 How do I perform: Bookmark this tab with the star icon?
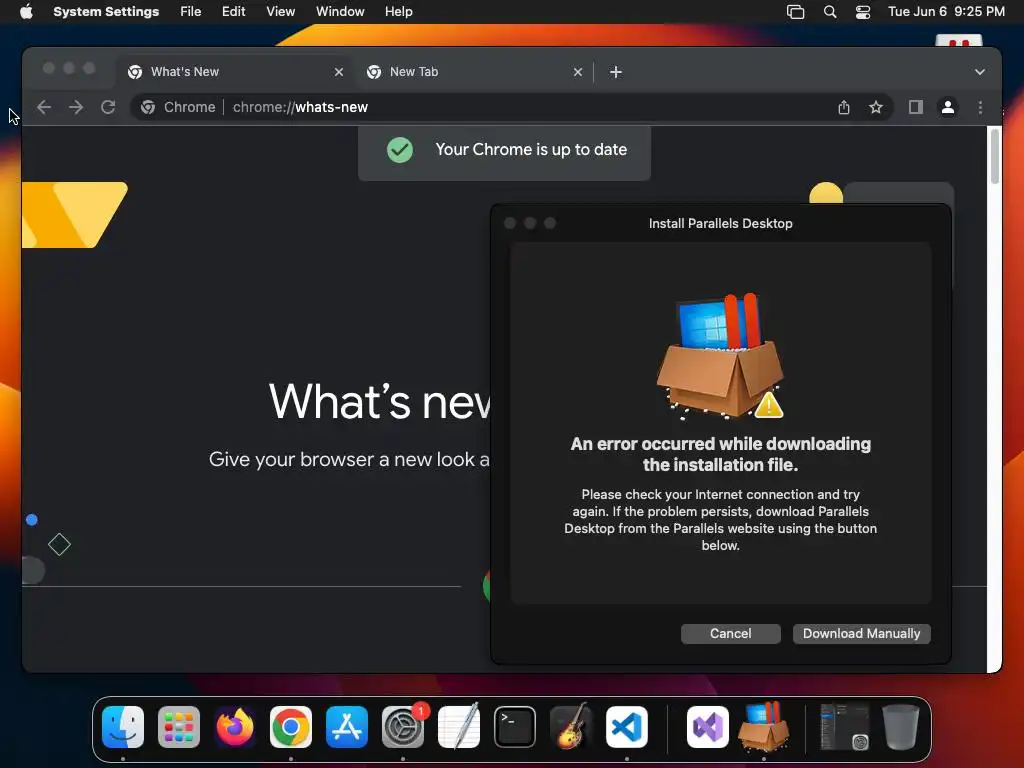pyautogui.click(x=876, y=107)
